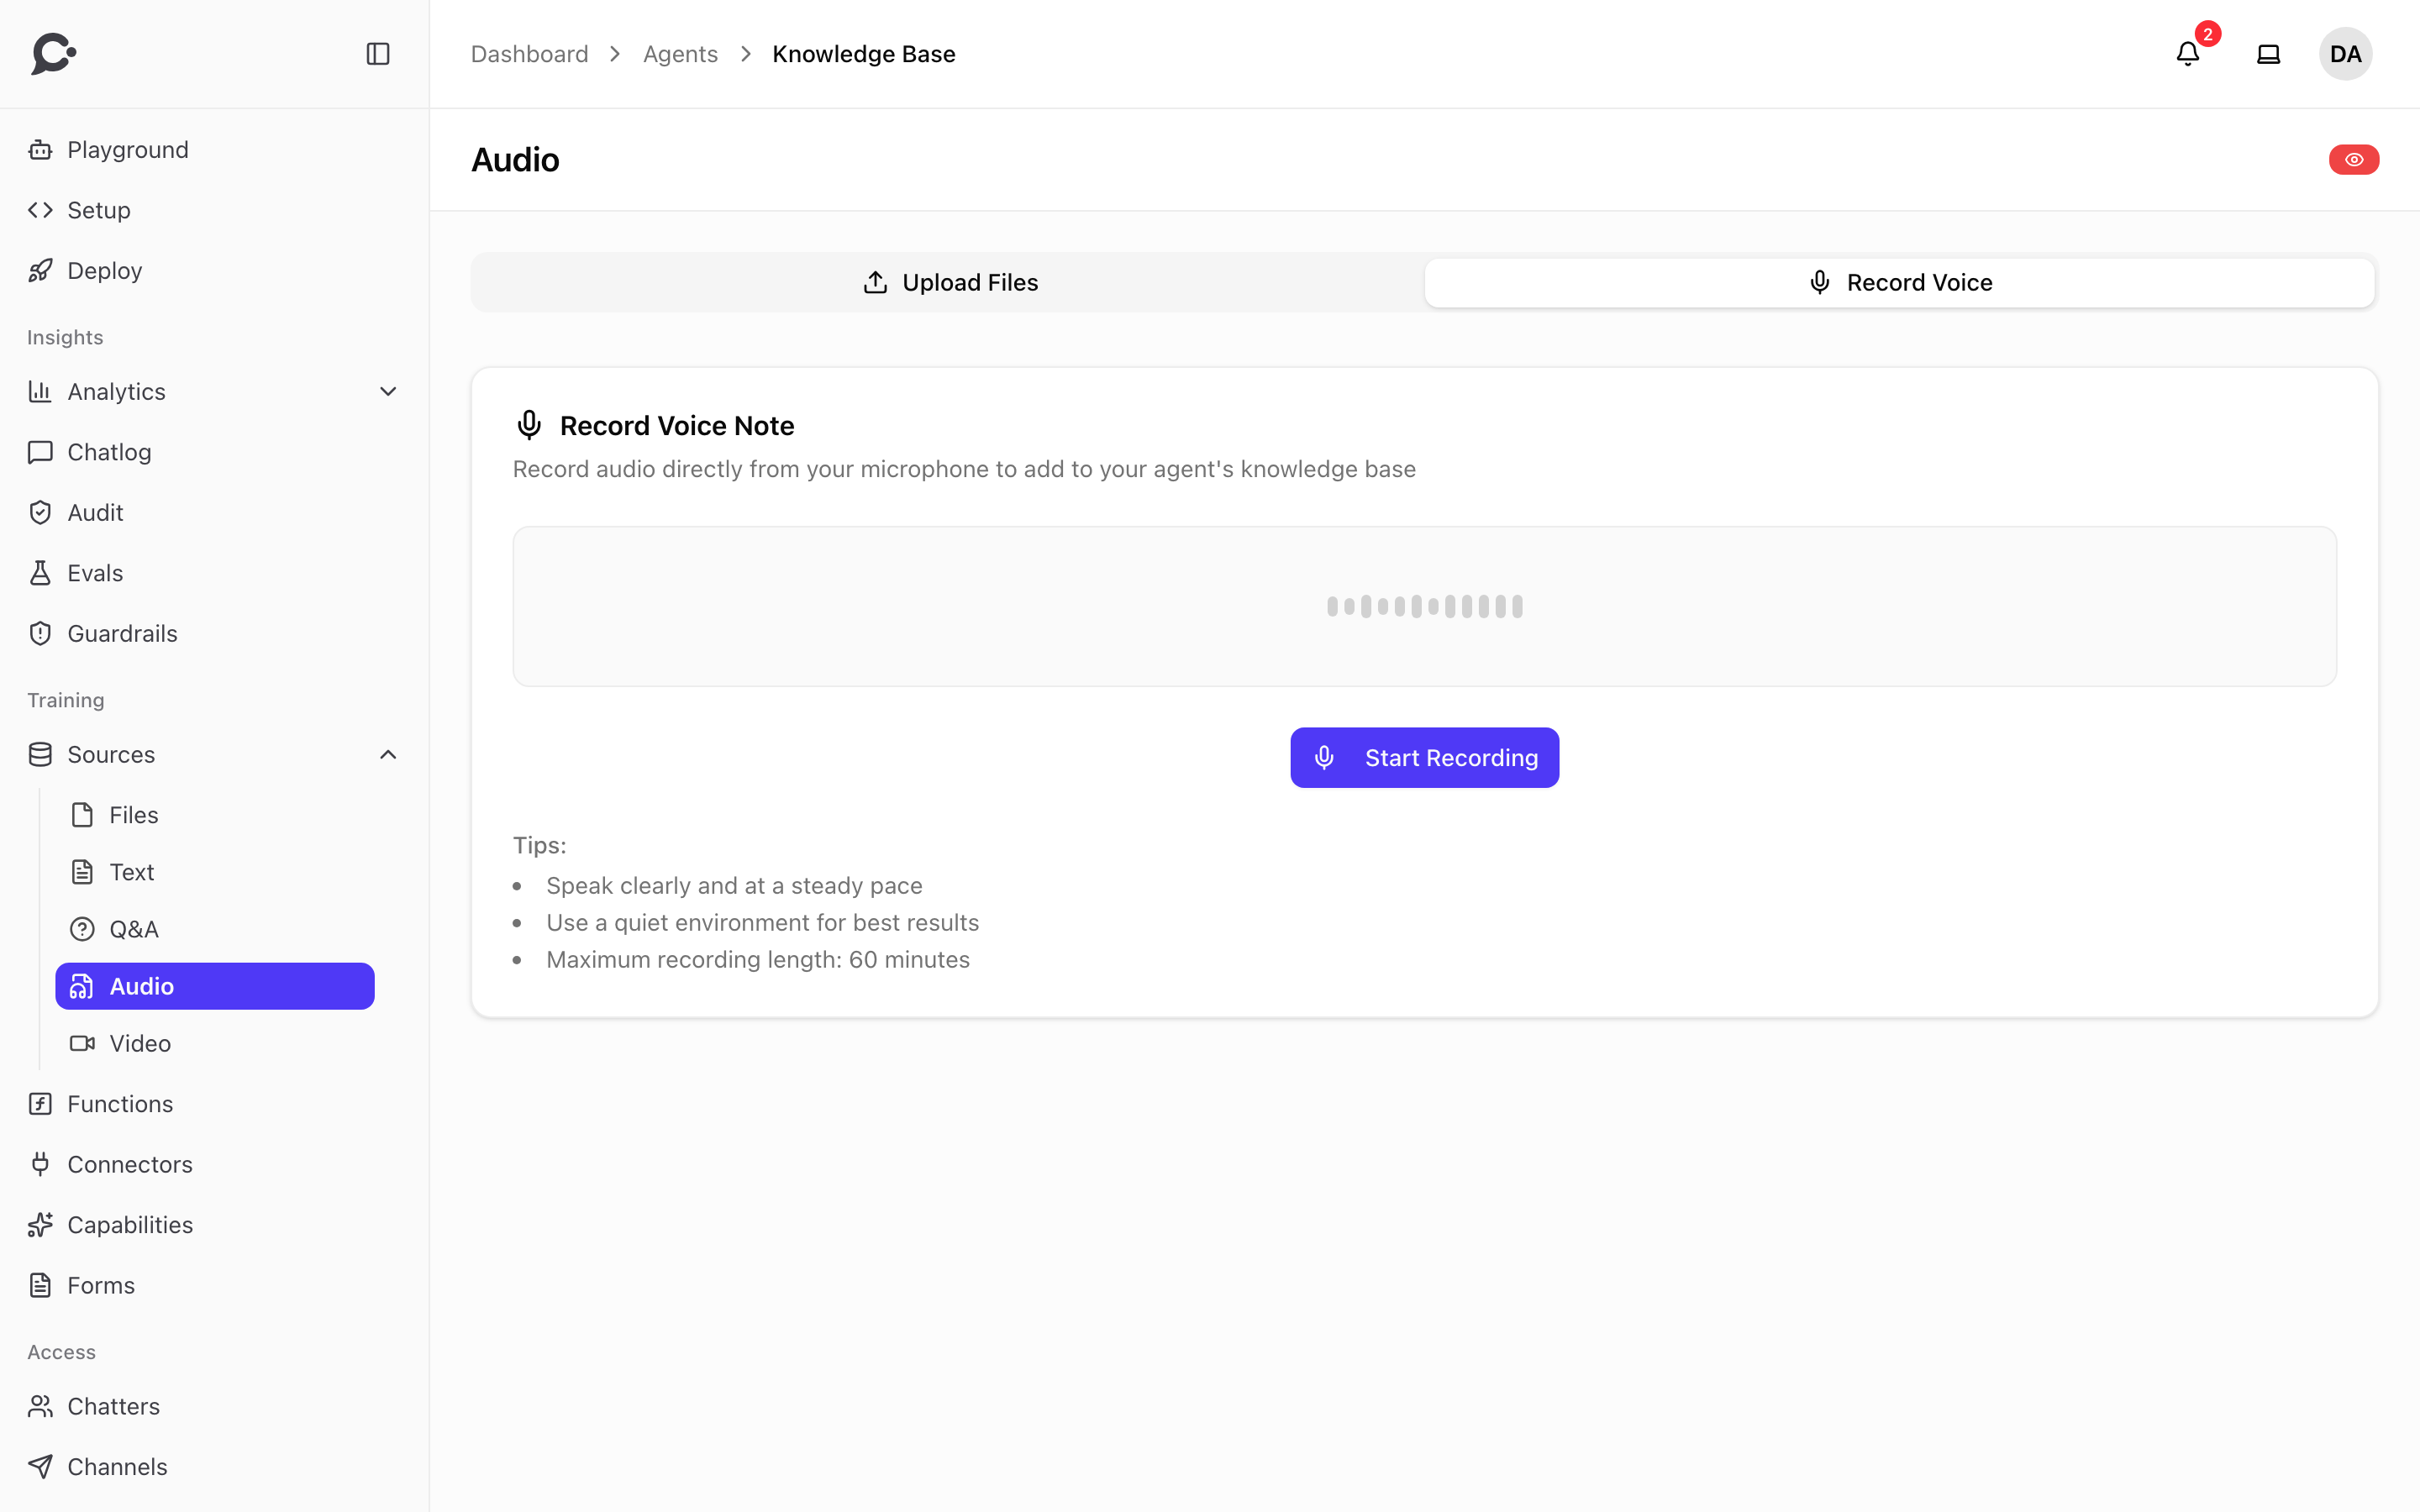
Task: Open Audit in the sidebar
Action: 214,513
